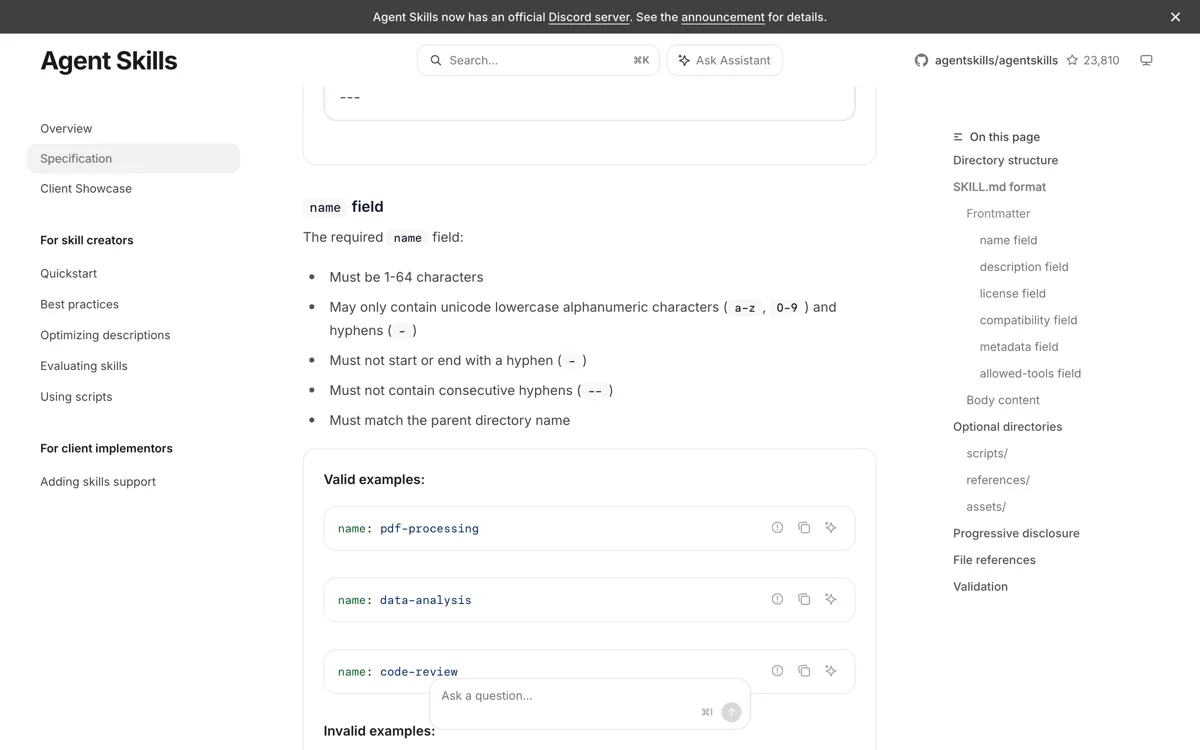Jump to Optional directories in page outline
Screen dimensions: 1200x750
pos(1007,427)
